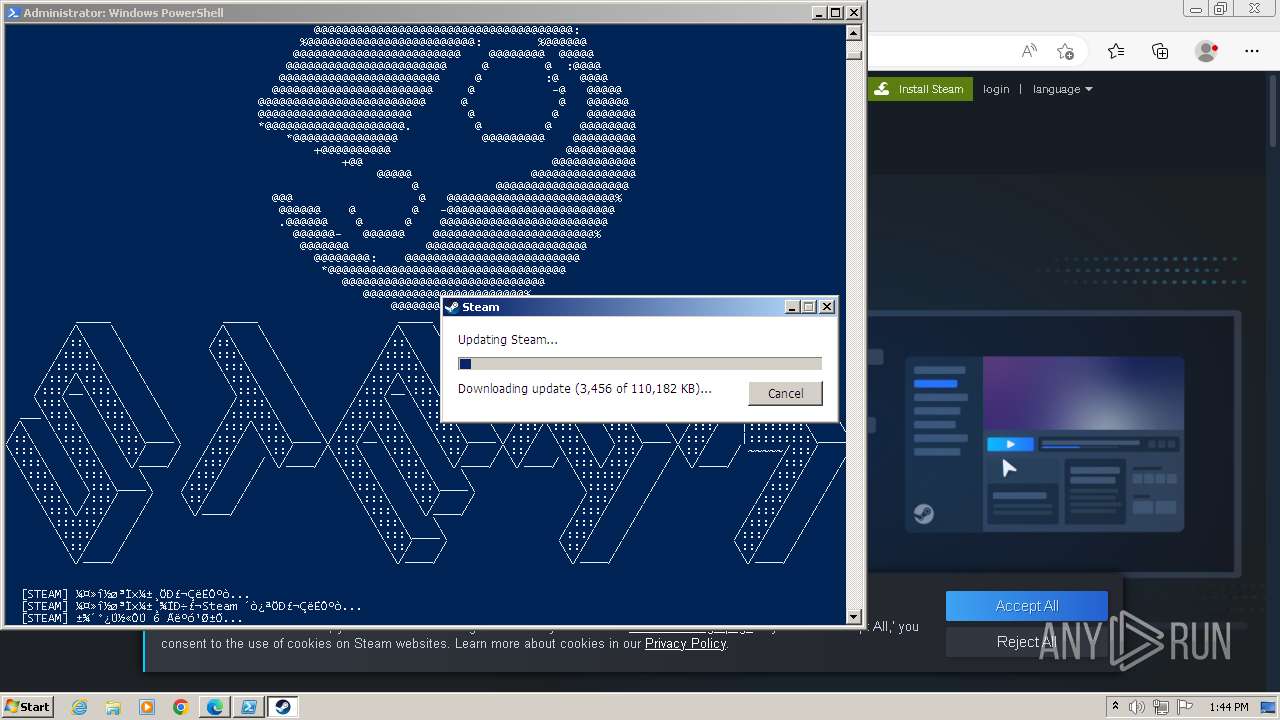Reject All cookies on Steam site
The width and height of the screenshot is (1280, 720).
point(1027,642)
